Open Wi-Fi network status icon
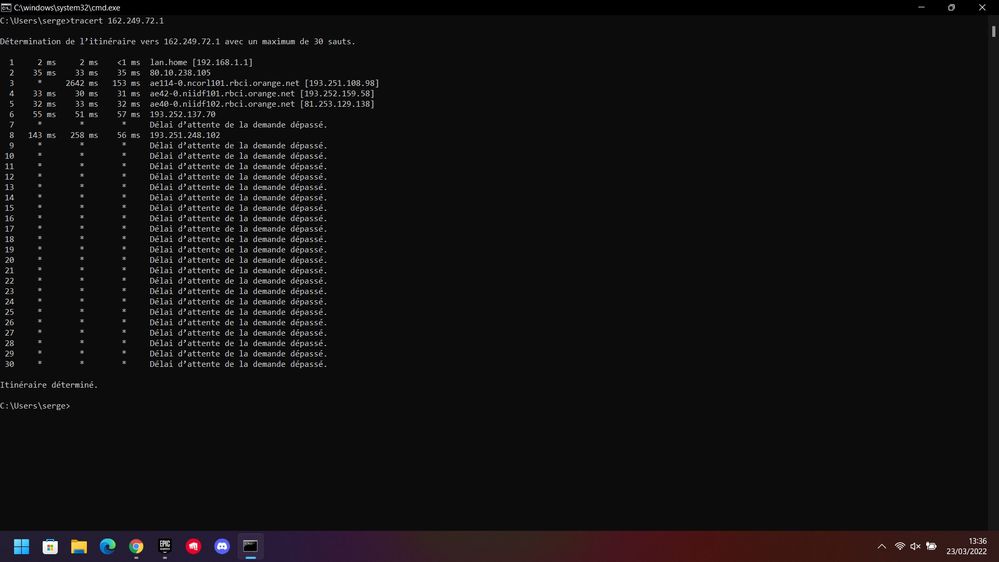 click(900, 546)
